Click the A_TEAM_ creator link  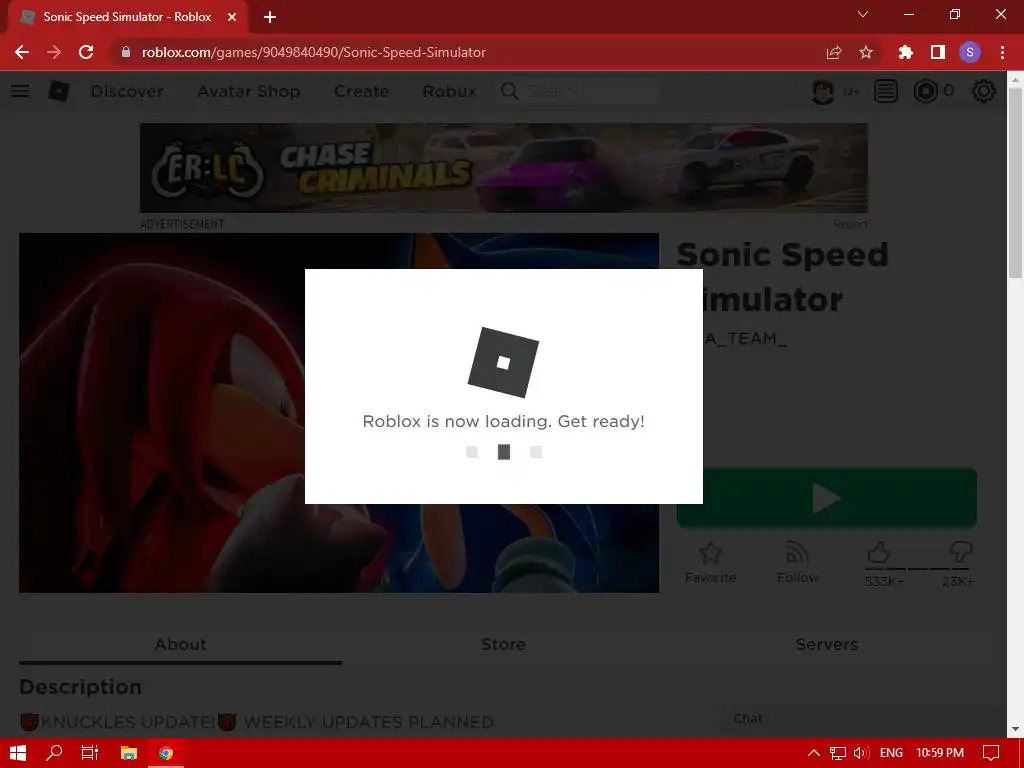[x=746, y=338]
